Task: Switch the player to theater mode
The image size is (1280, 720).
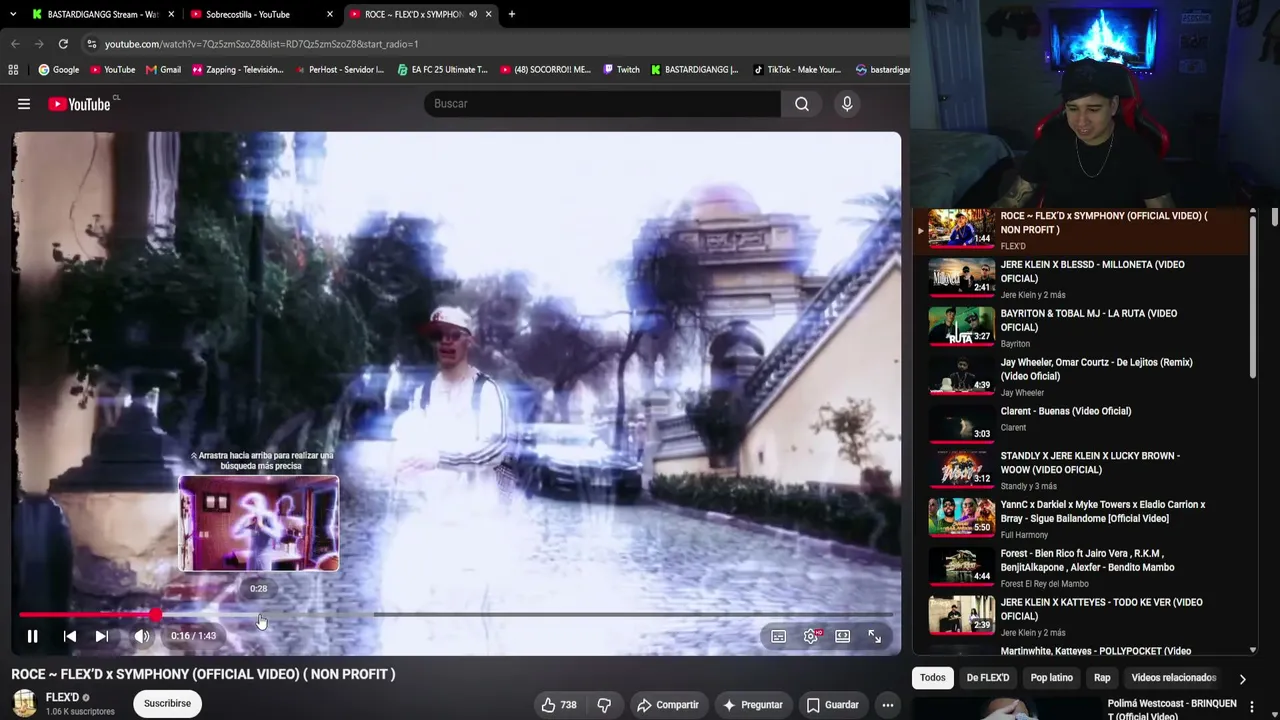Action: coord(843,636)
